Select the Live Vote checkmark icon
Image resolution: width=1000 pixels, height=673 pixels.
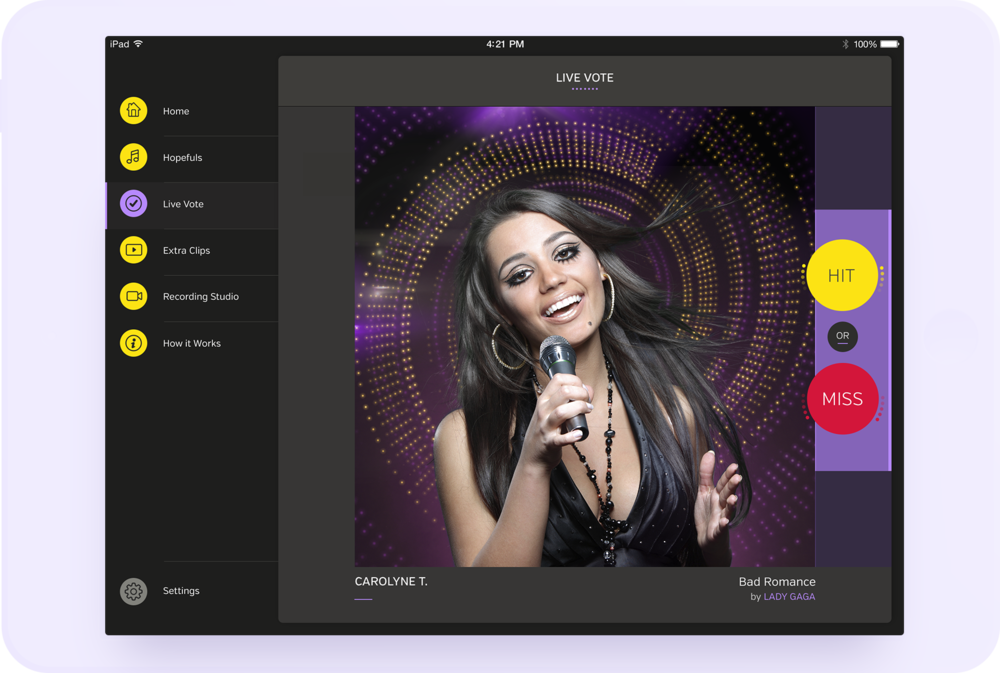tap(134, 204)
